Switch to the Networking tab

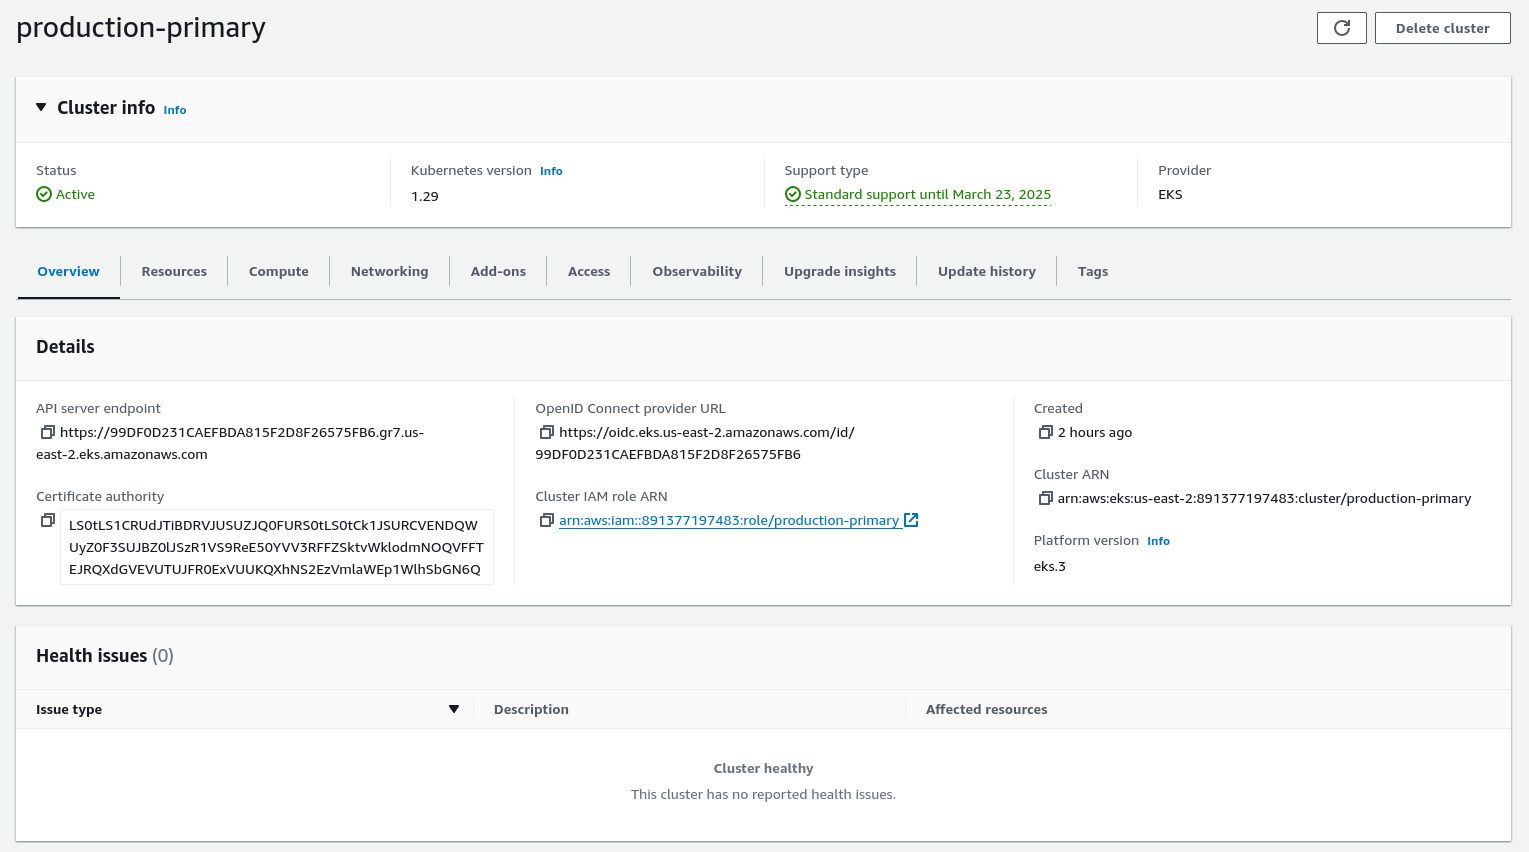(x=389, y=271)
